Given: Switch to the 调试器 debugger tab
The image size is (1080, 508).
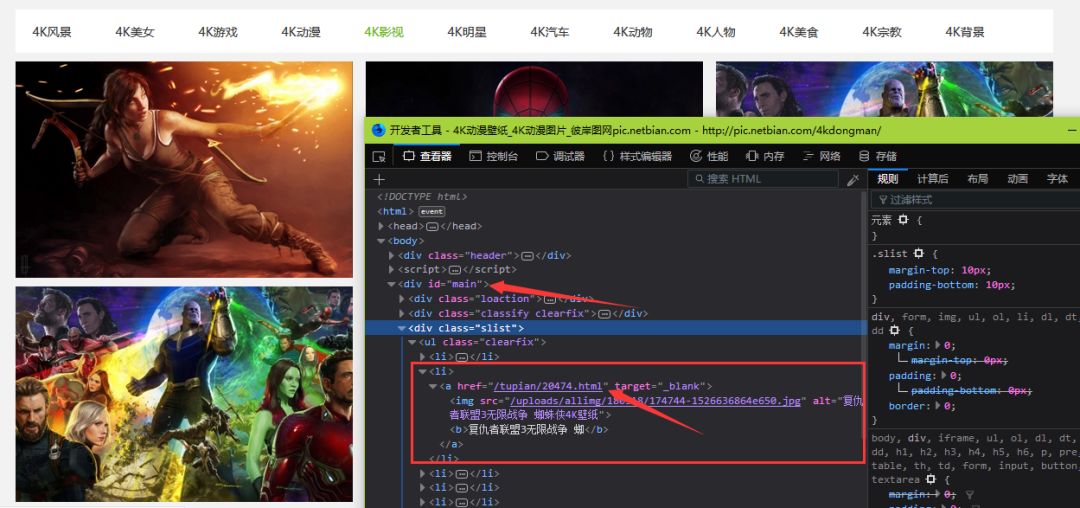Looking at the screenshot, I should [x=561, y=156].
